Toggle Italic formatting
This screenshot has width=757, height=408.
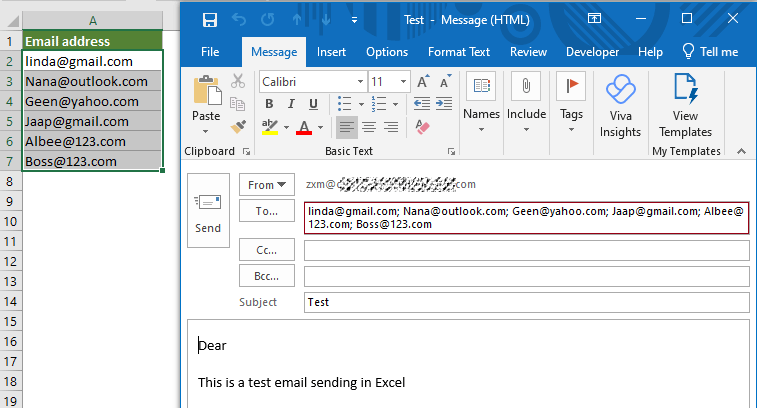(291, 104)
